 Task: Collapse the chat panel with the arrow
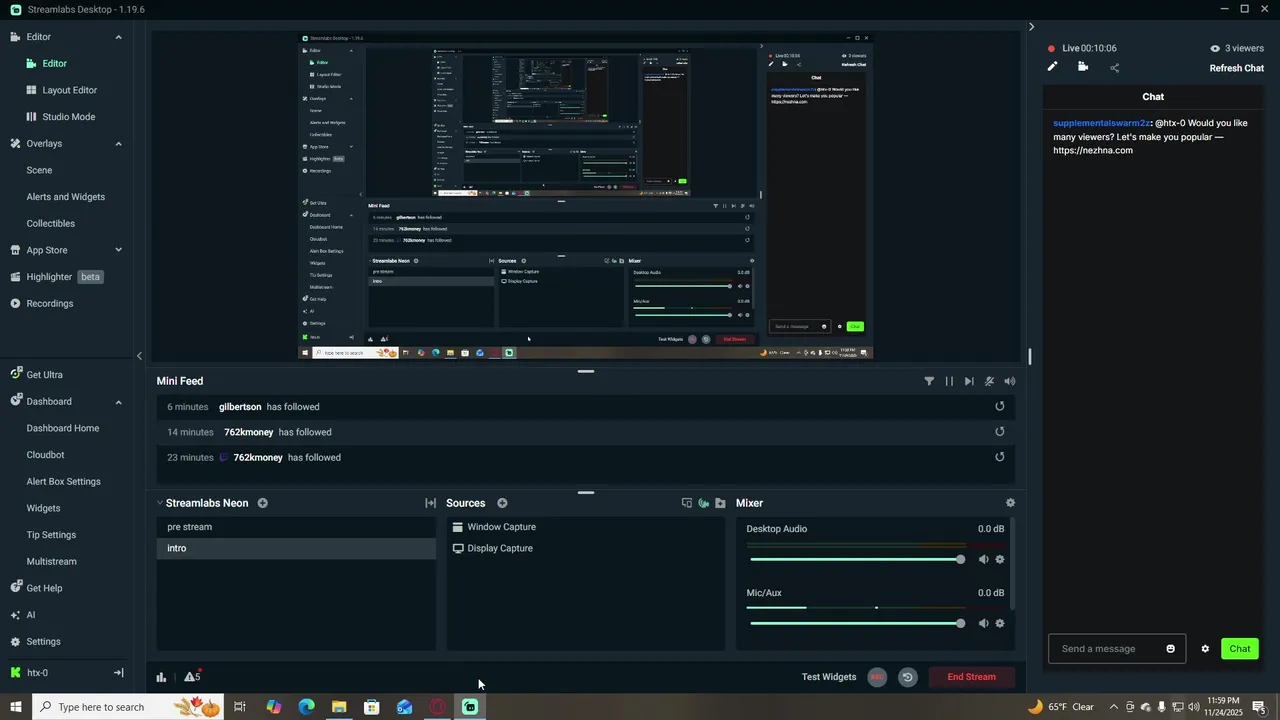pyautogui.click(x=1031, y=27)
